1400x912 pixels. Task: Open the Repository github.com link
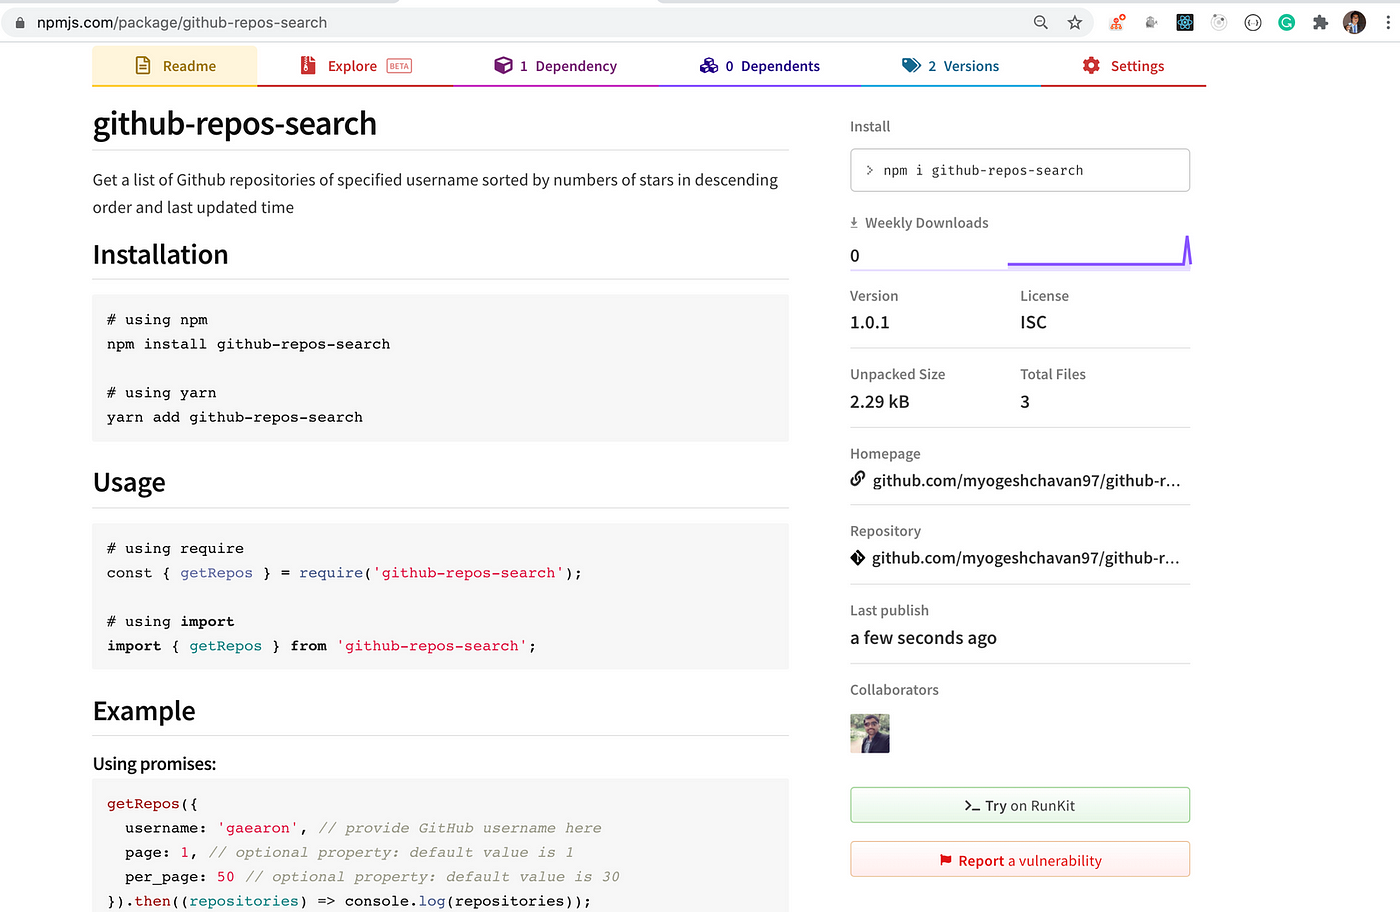tap(1026, 558)
